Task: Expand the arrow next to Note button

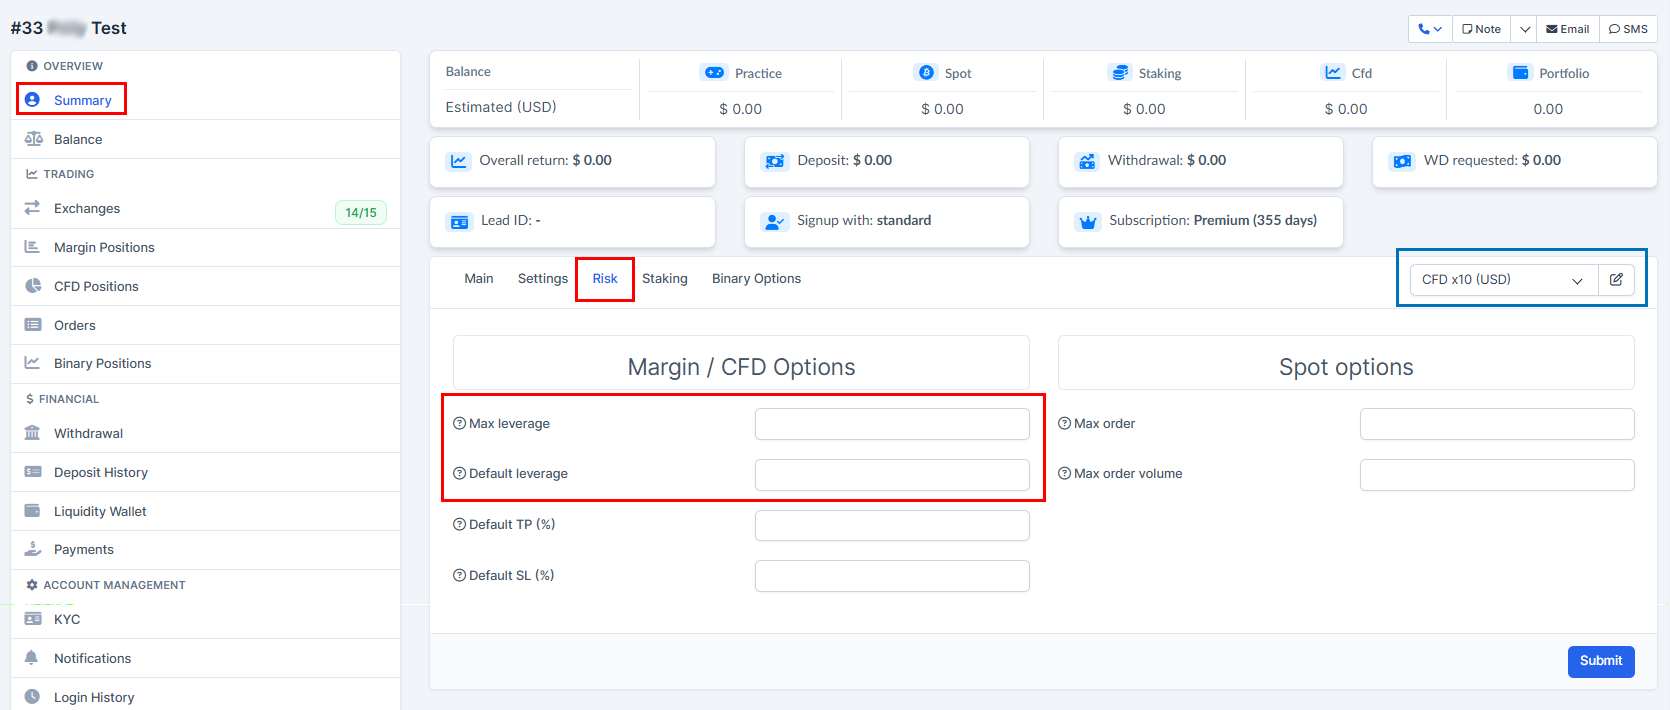Action: pyautogui.click(x=1524, y=29)
